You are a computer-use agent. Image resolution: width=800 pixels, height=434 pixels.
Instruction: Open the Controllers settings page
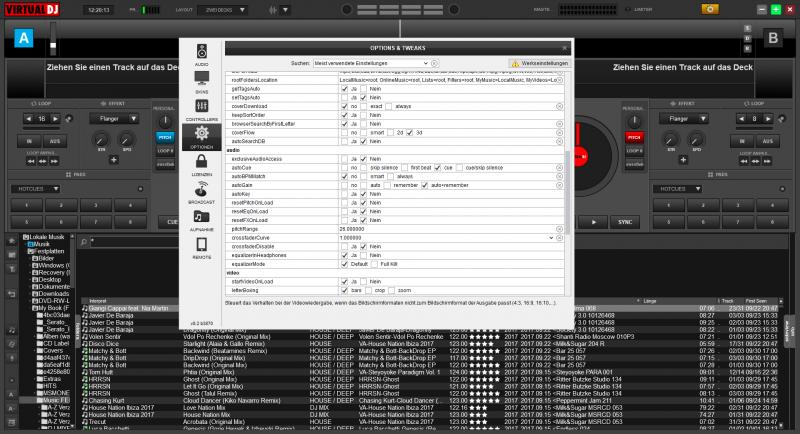[202, 110]
